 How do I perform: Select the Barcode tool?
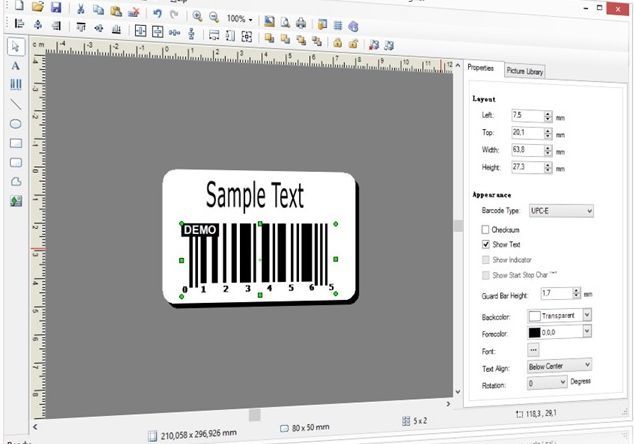coord(16,84)
